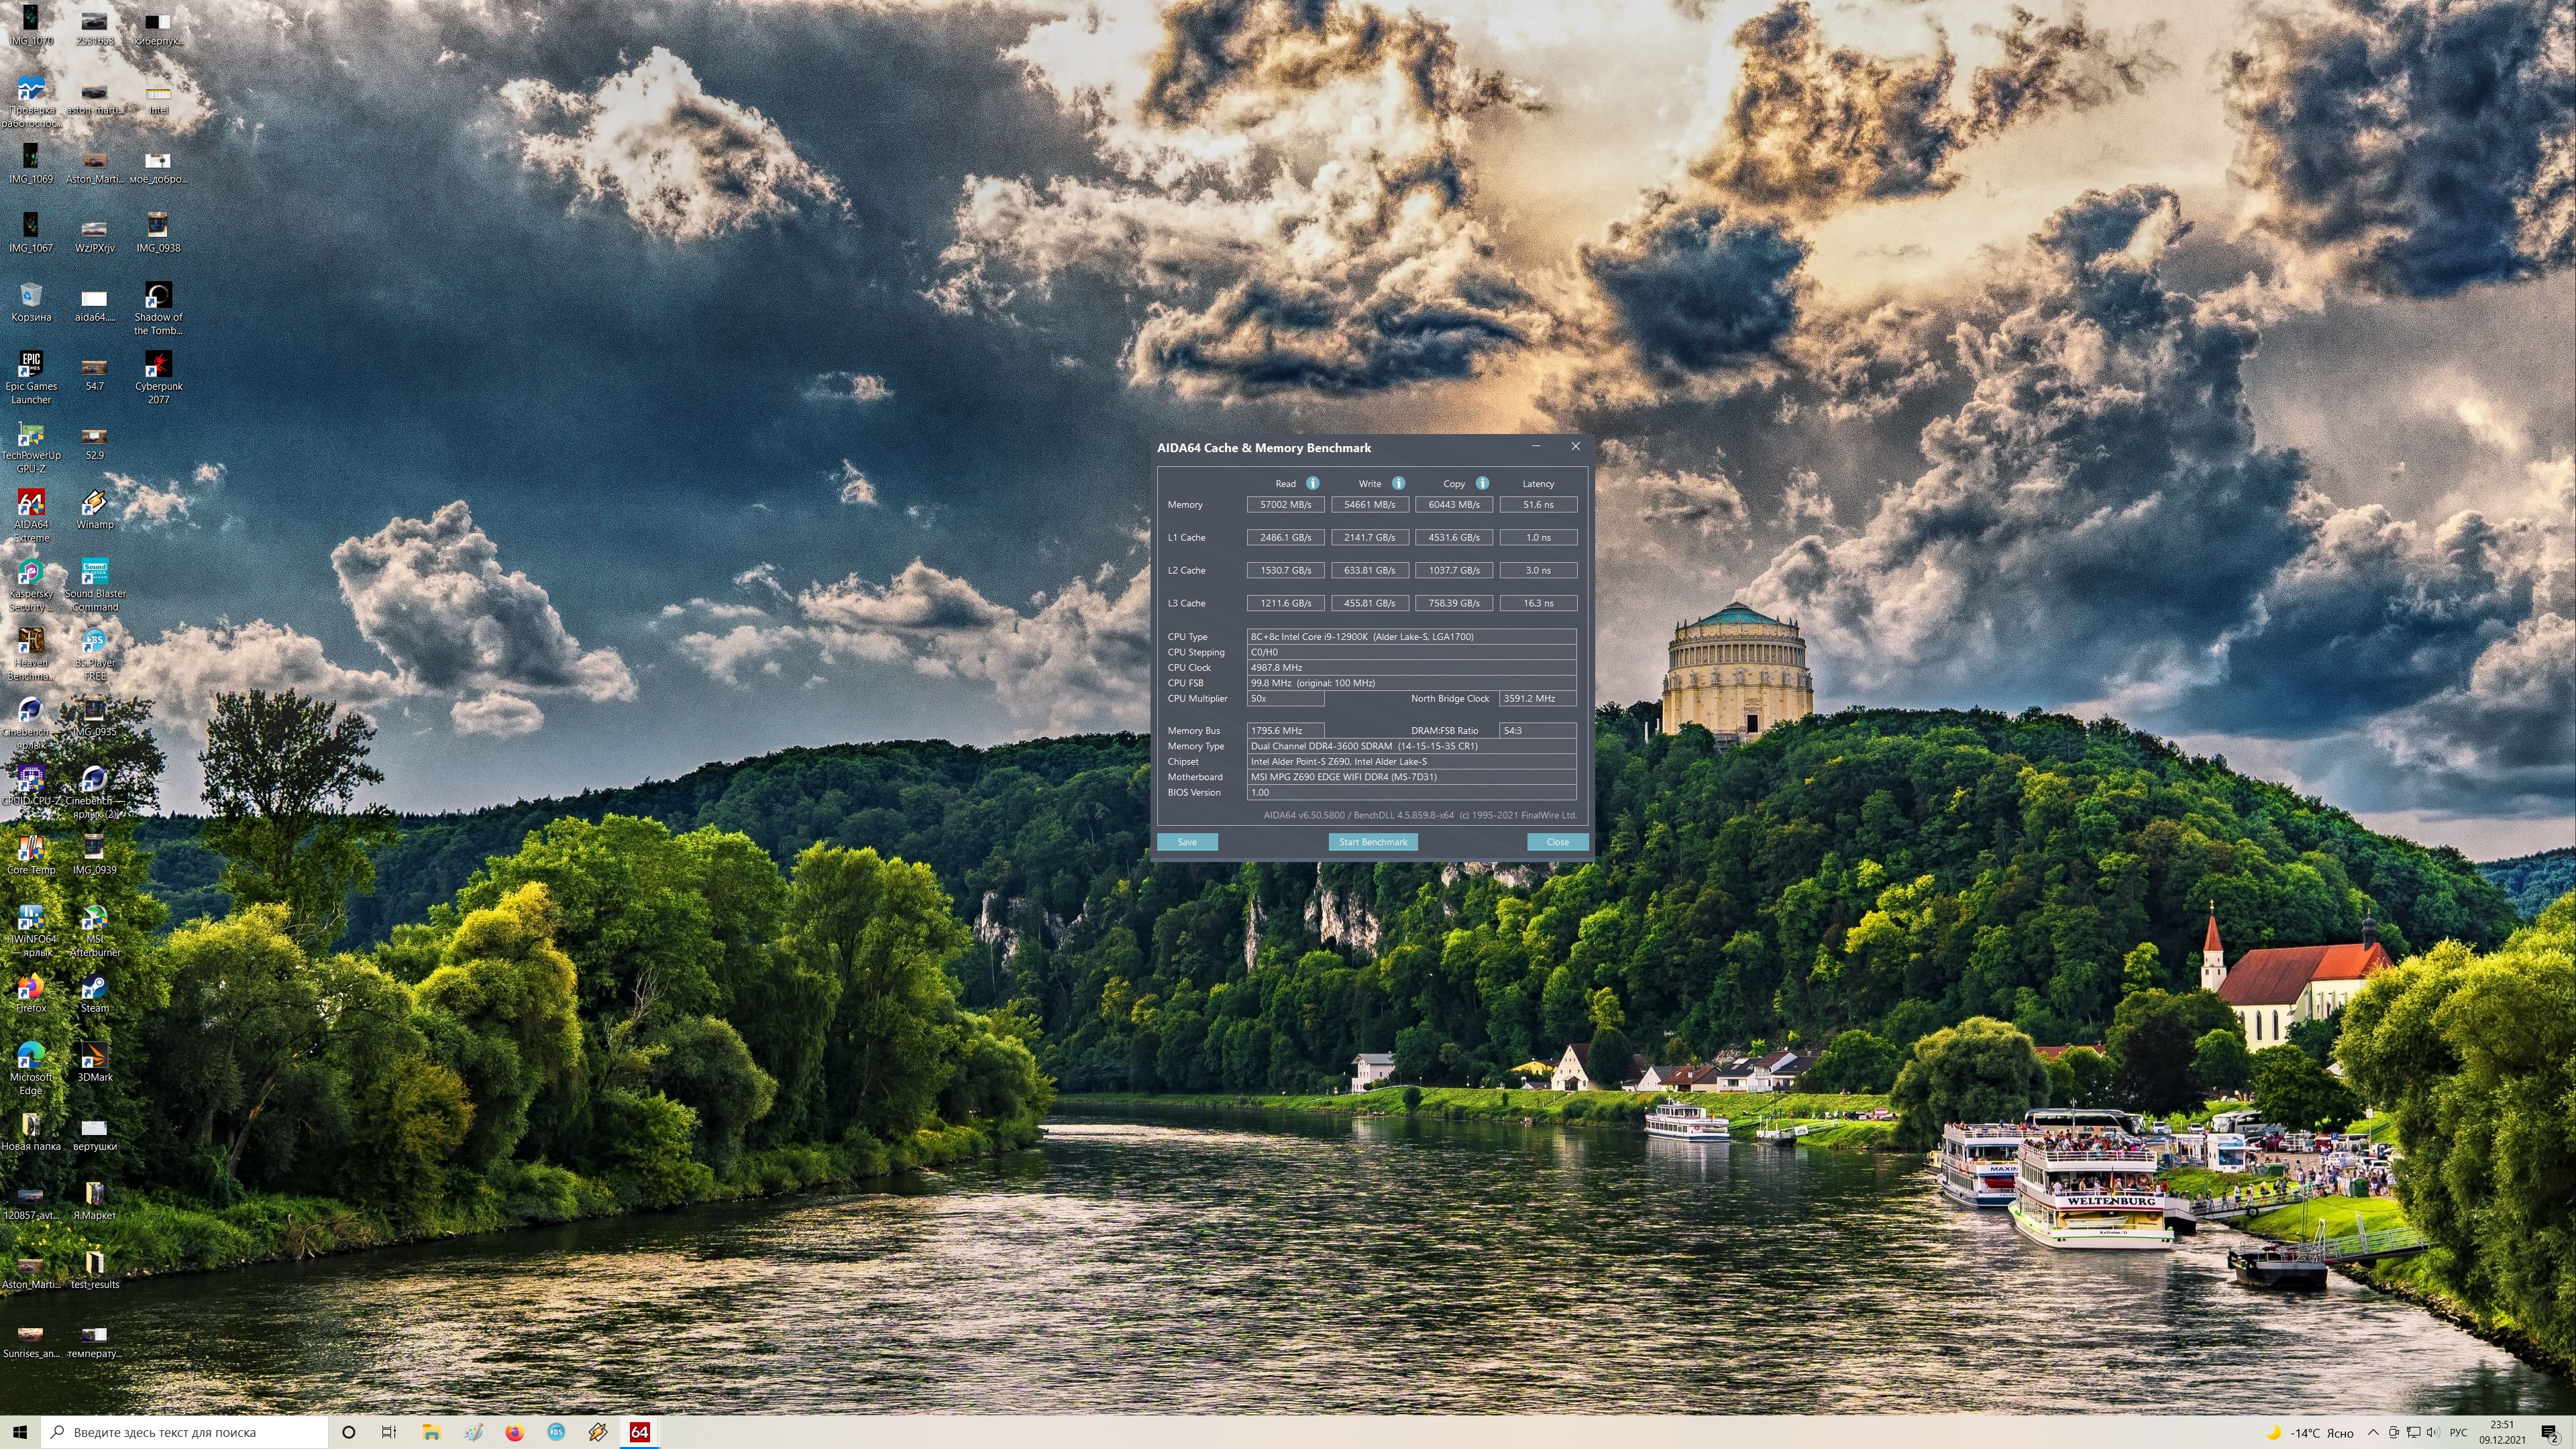Click the Save button in AIDA64
2576x1449 pixels.
point(1187,842)
